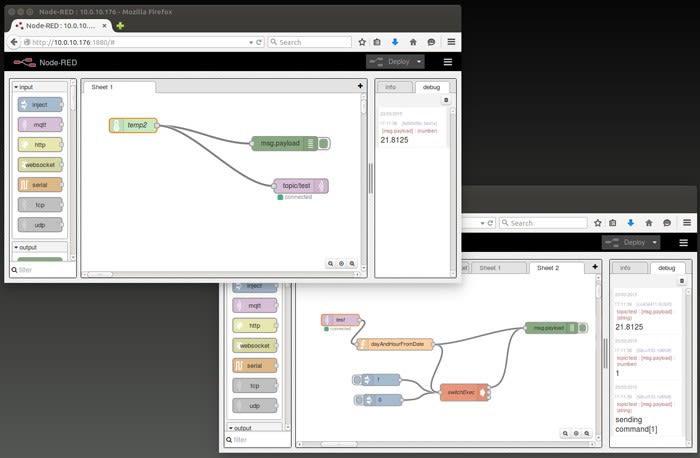Select http node in front window palette
This screenshot has width=700, height=458.
coord(40,145)
